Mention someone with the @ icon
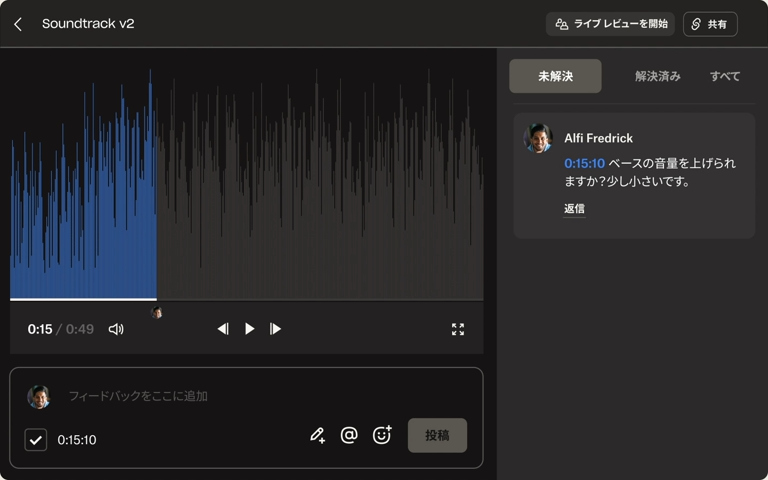This screenshot has height=480, width=768. click(x=349, y=435)
